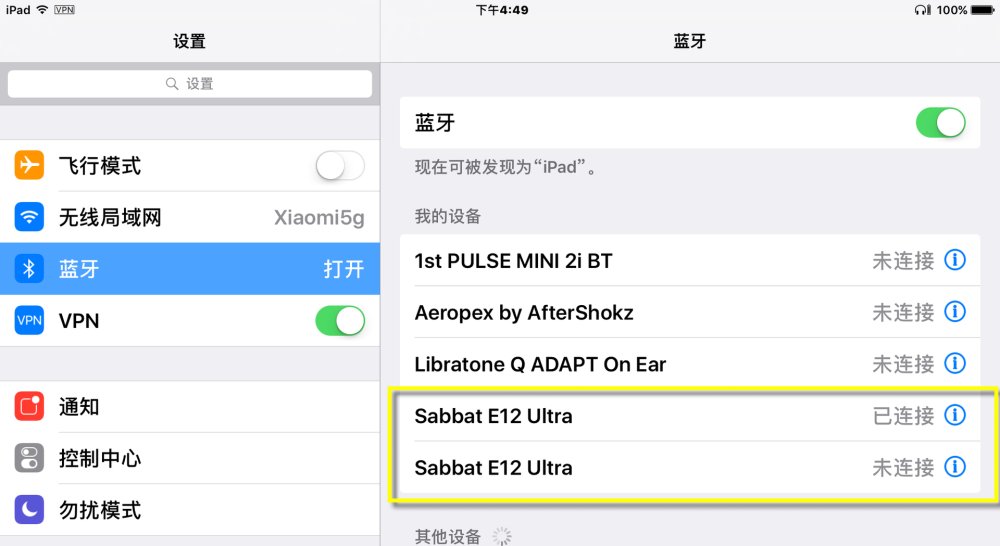Click the orange Airplane Mode icon
1000x546 pixels.
point(30,165)
